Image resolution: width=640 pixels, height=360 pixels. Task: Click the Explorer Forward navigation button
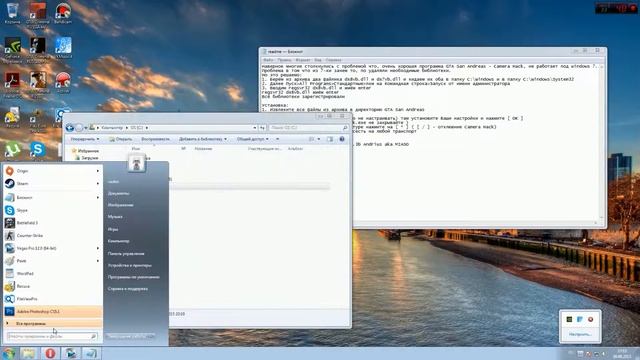pyautogui.click(x=79, y=128)
